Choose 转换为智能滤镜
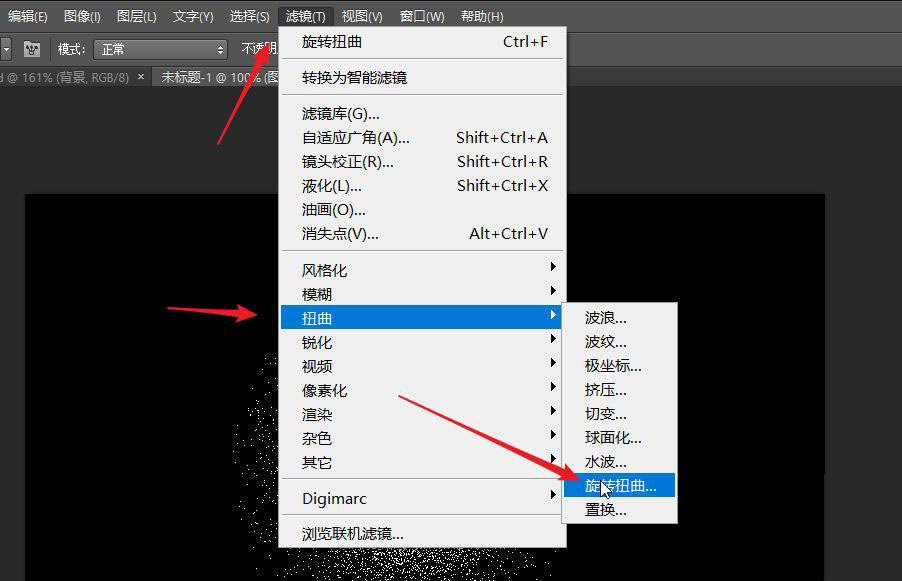Image resolution: width=902 pixels, height=581 pixels. click(422, 78)
